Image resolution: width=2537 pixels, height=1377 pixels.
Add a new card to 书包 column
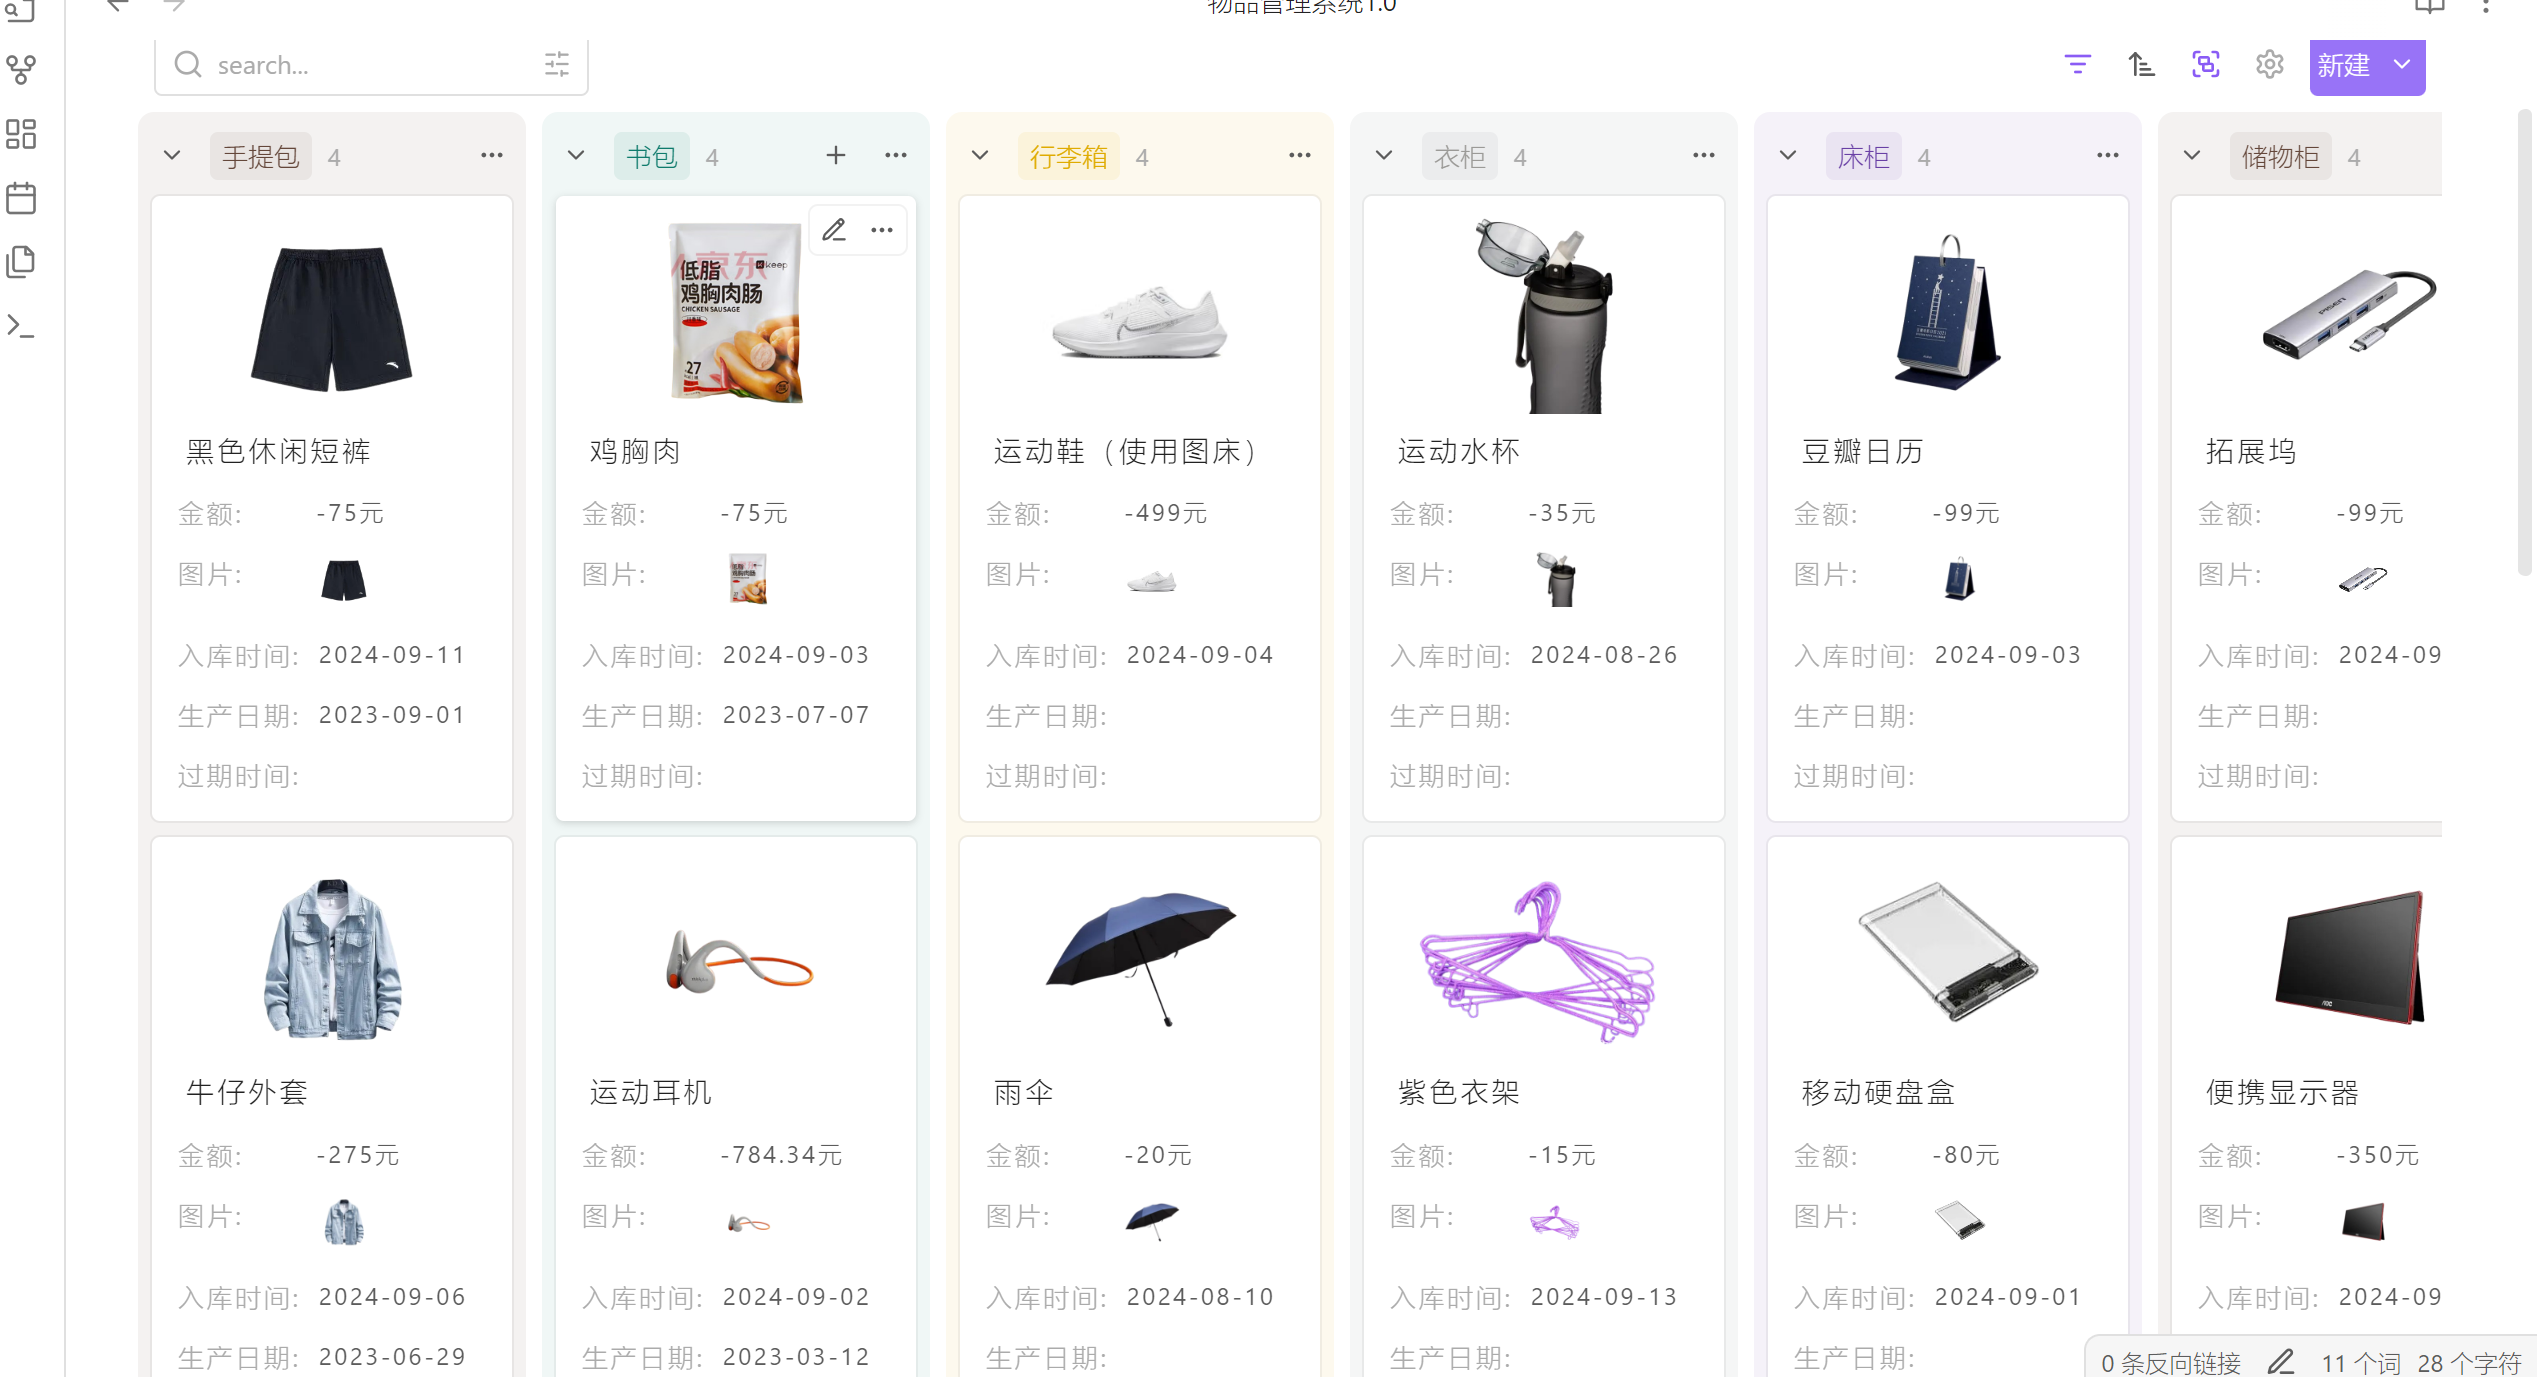(836, 155)
